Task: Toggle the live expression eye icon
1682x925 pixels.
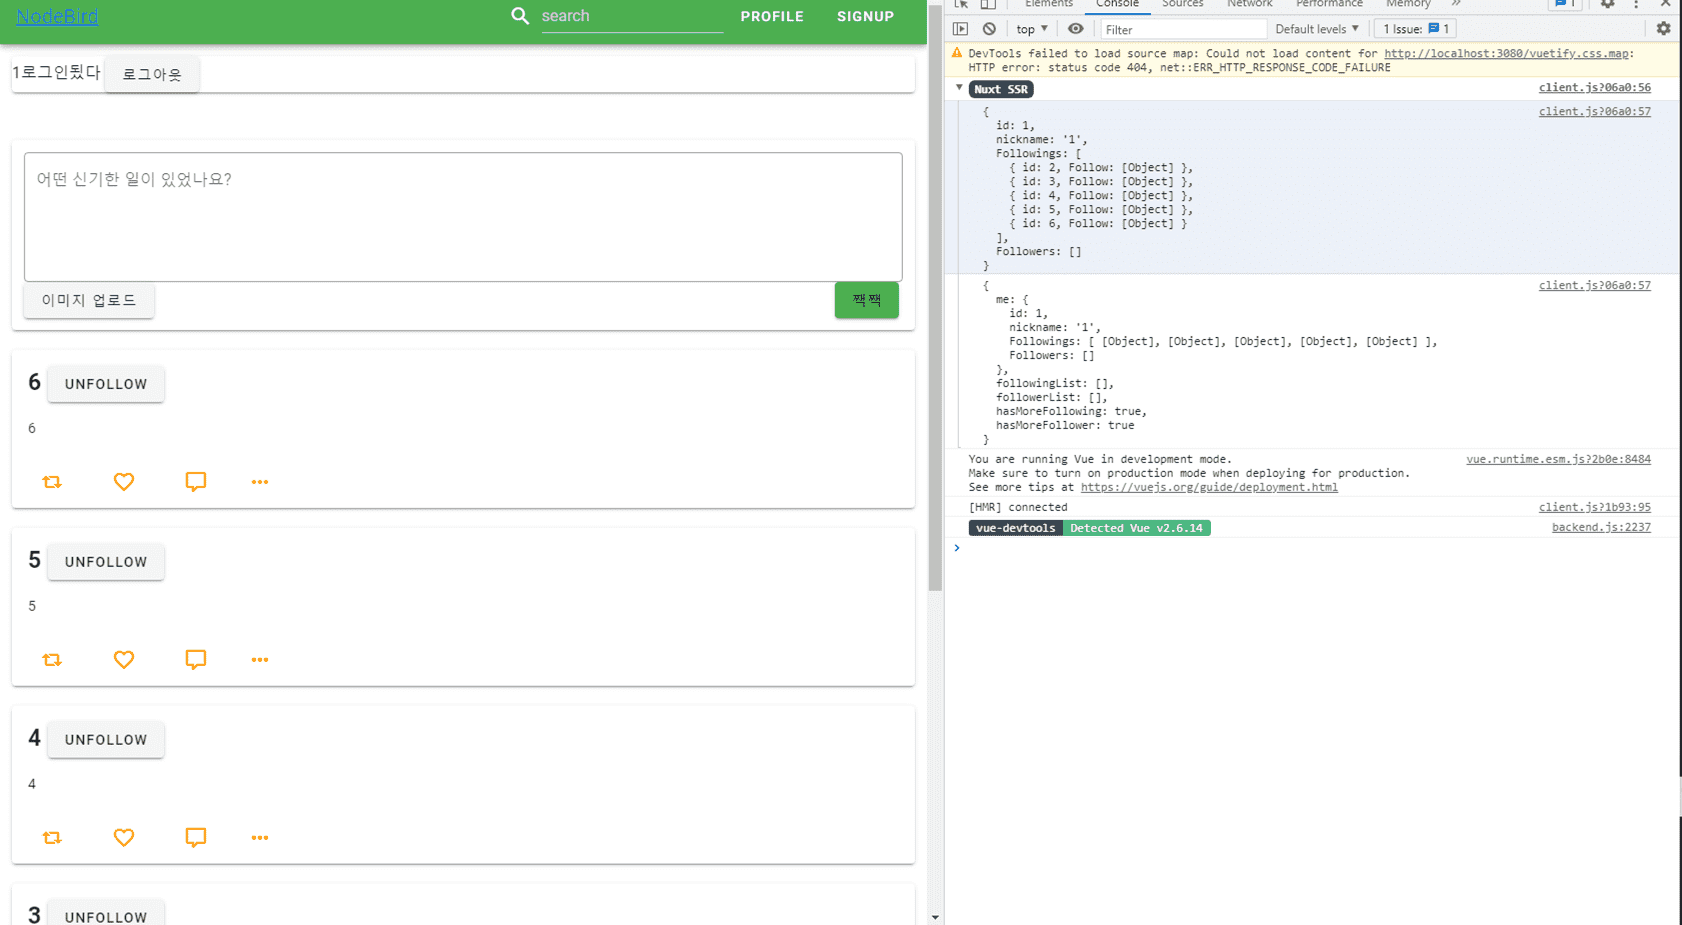Action: [x=1075, y=29]
